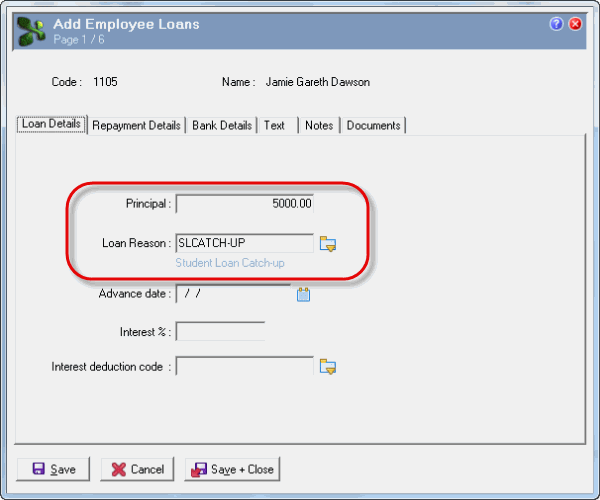Viewport: 600px width, 500px height.
Task: Focus the Interest % field
Action: 220,331
